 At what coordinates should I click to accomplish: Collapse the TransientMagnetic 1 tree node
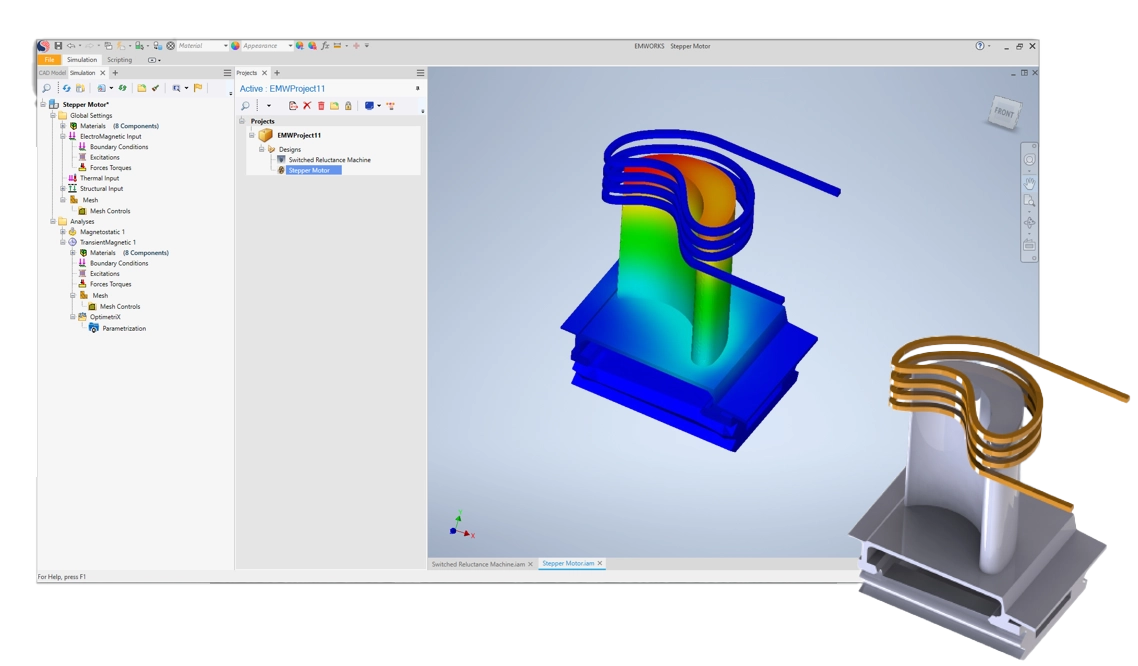pyautogui.click(x=62, y=242)
